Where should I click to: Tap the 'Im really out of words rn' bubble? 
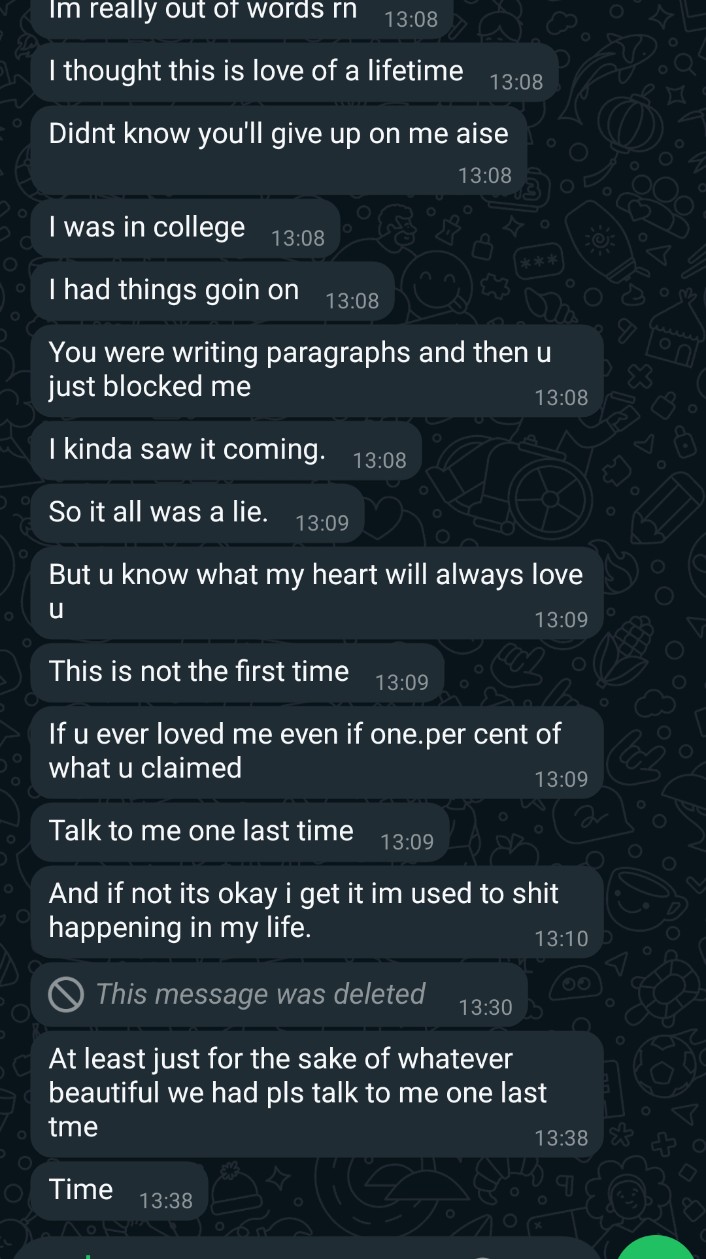pos(200,12)
